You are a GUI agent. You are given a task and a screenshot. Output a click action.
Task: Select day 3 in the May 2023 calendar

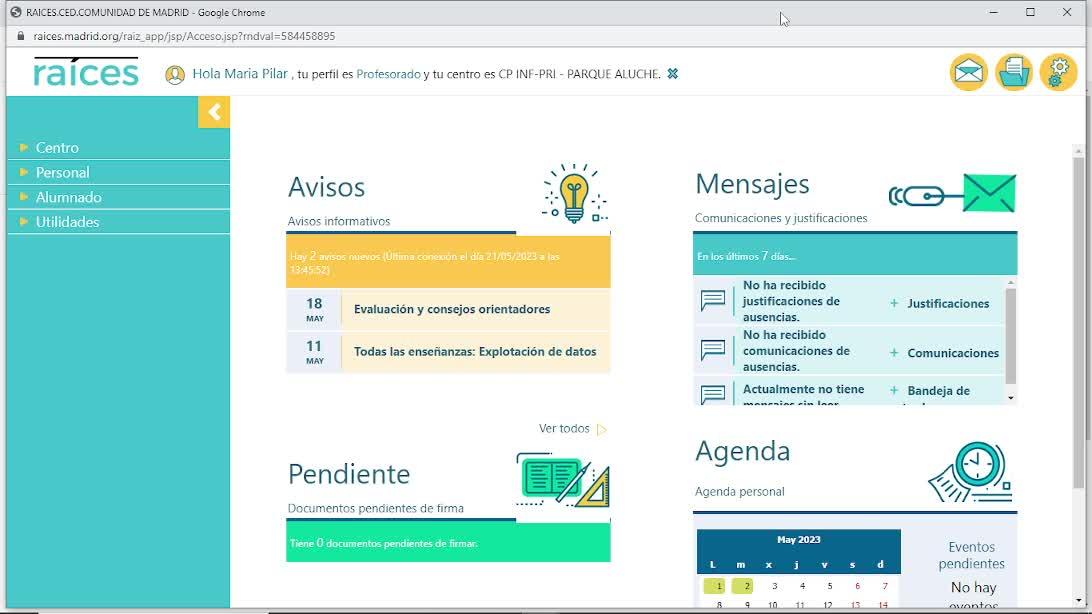(x=774, y=586)
